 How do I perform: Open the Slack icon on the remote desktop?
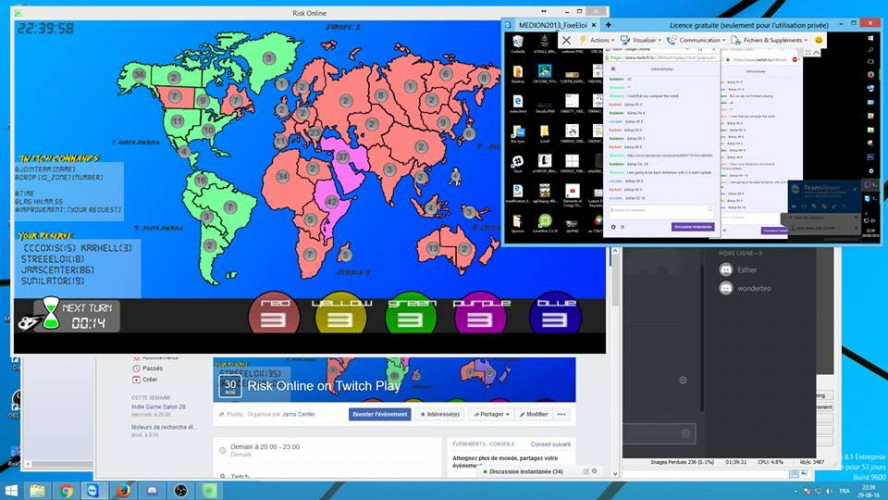[x=518, y=164]
